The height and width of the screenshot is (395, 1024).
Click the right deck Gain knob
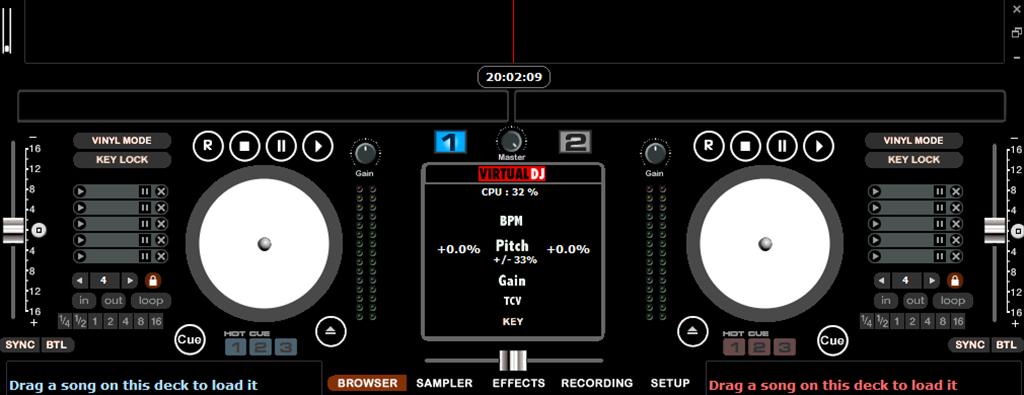654,155
